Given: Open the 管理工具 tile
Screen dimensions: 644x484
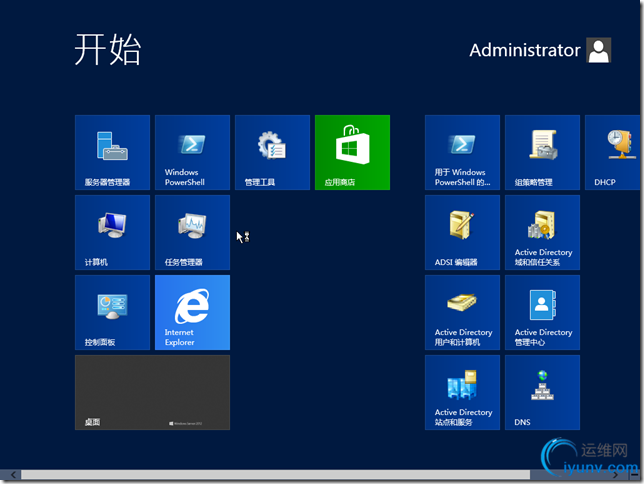Looking at the screenshot, I should [x=272, y=152].
